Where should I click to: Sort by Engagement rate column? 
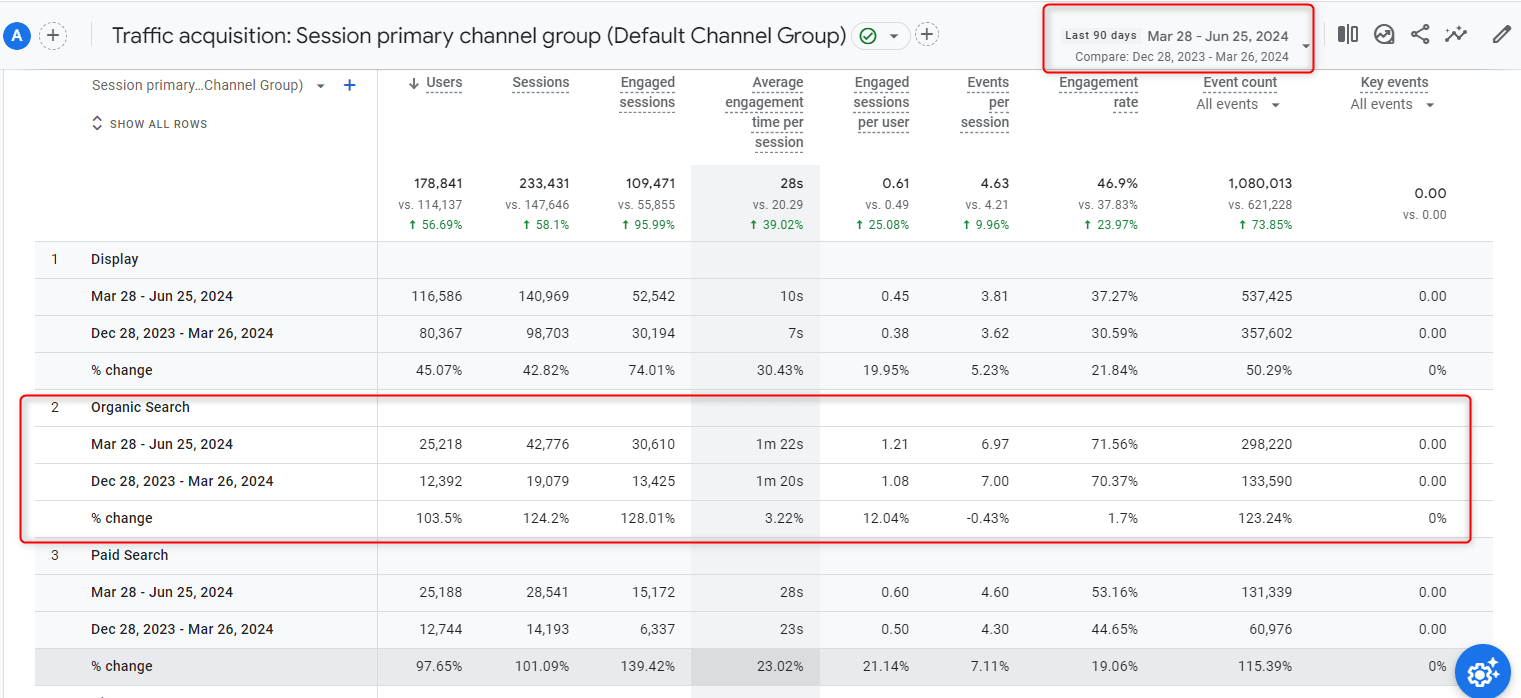(x=1099, y=93)
